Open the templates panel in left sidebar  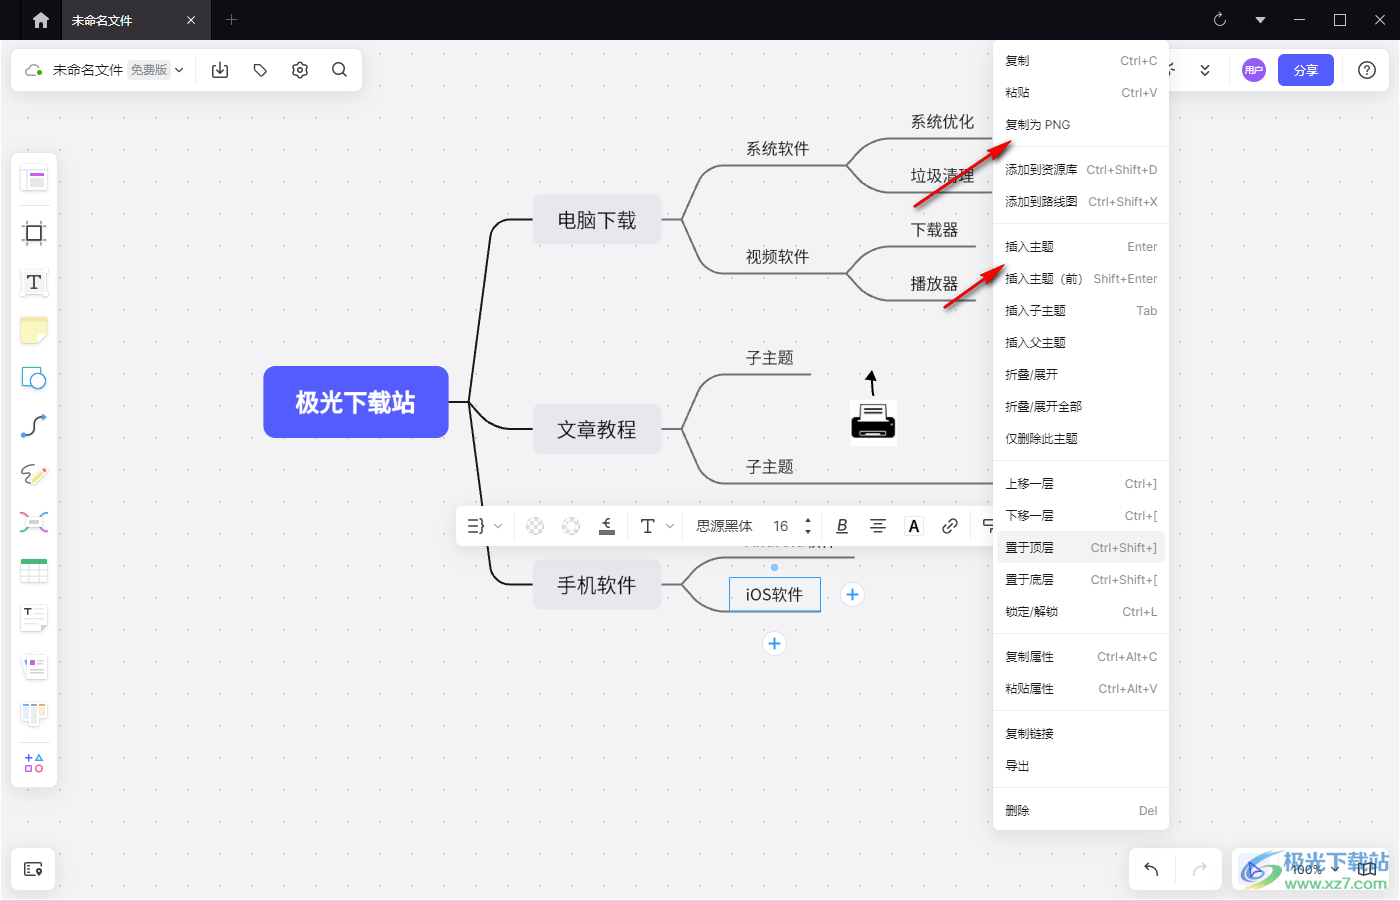[34, 179]
